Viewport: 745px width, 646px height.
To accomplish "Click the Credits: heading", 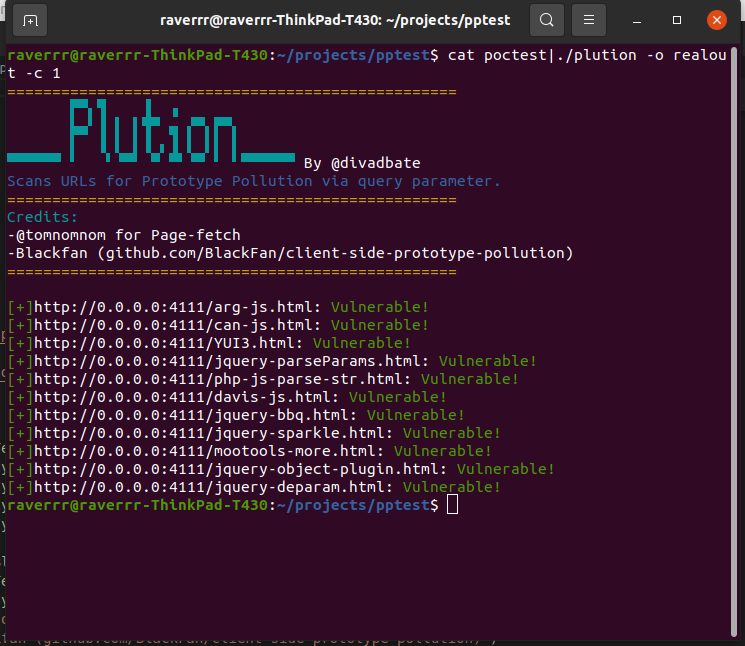I will [42, 217].
